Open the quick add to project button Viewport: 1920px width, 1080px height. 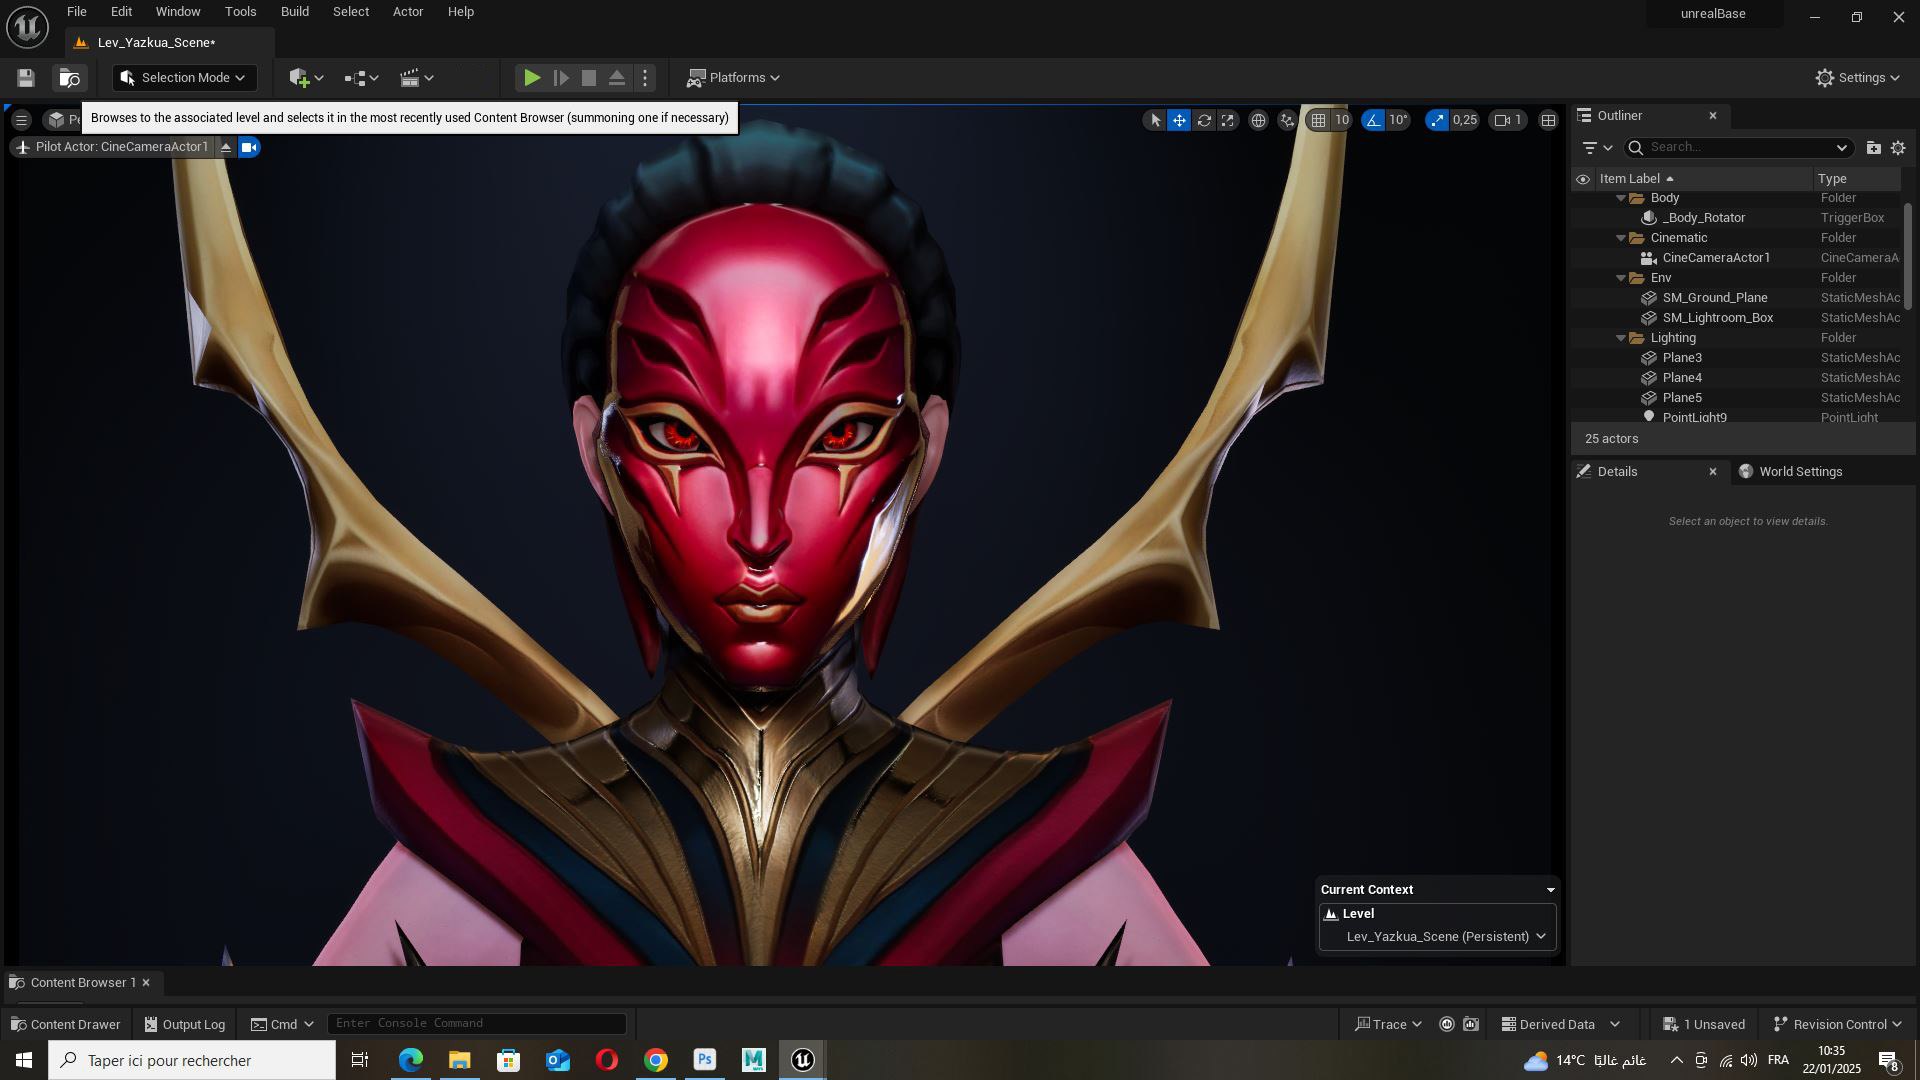(305, 78)
